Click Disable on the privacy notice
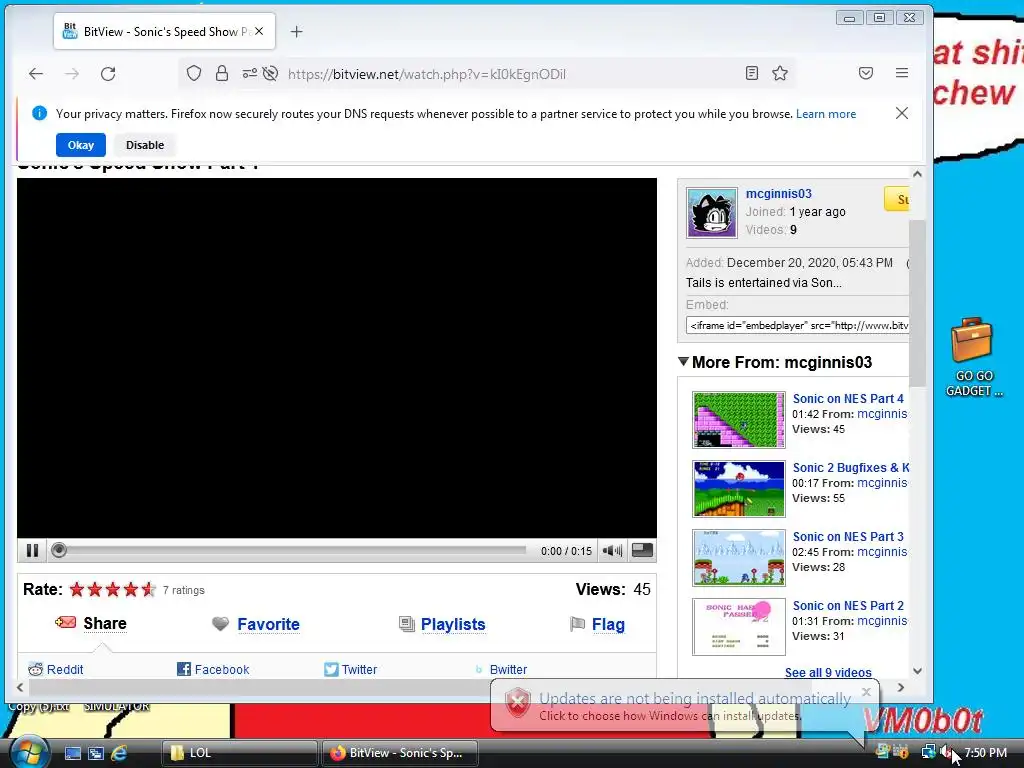Image resolution: width=1024 pixels, height=768 pixels. pyautogui.click(x=145, y=145)
